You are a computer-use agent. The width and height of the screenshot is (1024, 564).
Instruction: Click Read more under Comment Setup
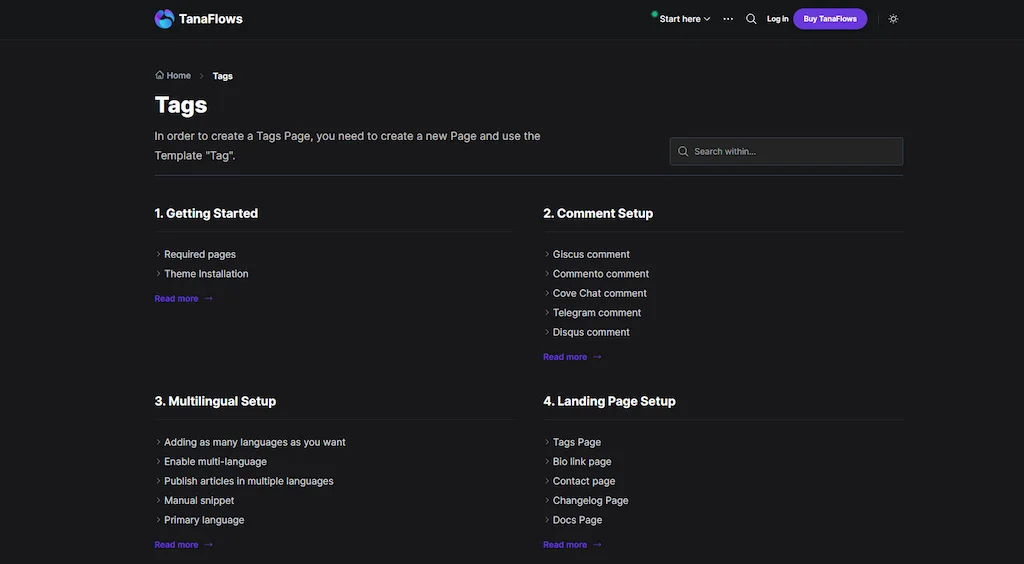pyautogui.click(x=572, y=357)
